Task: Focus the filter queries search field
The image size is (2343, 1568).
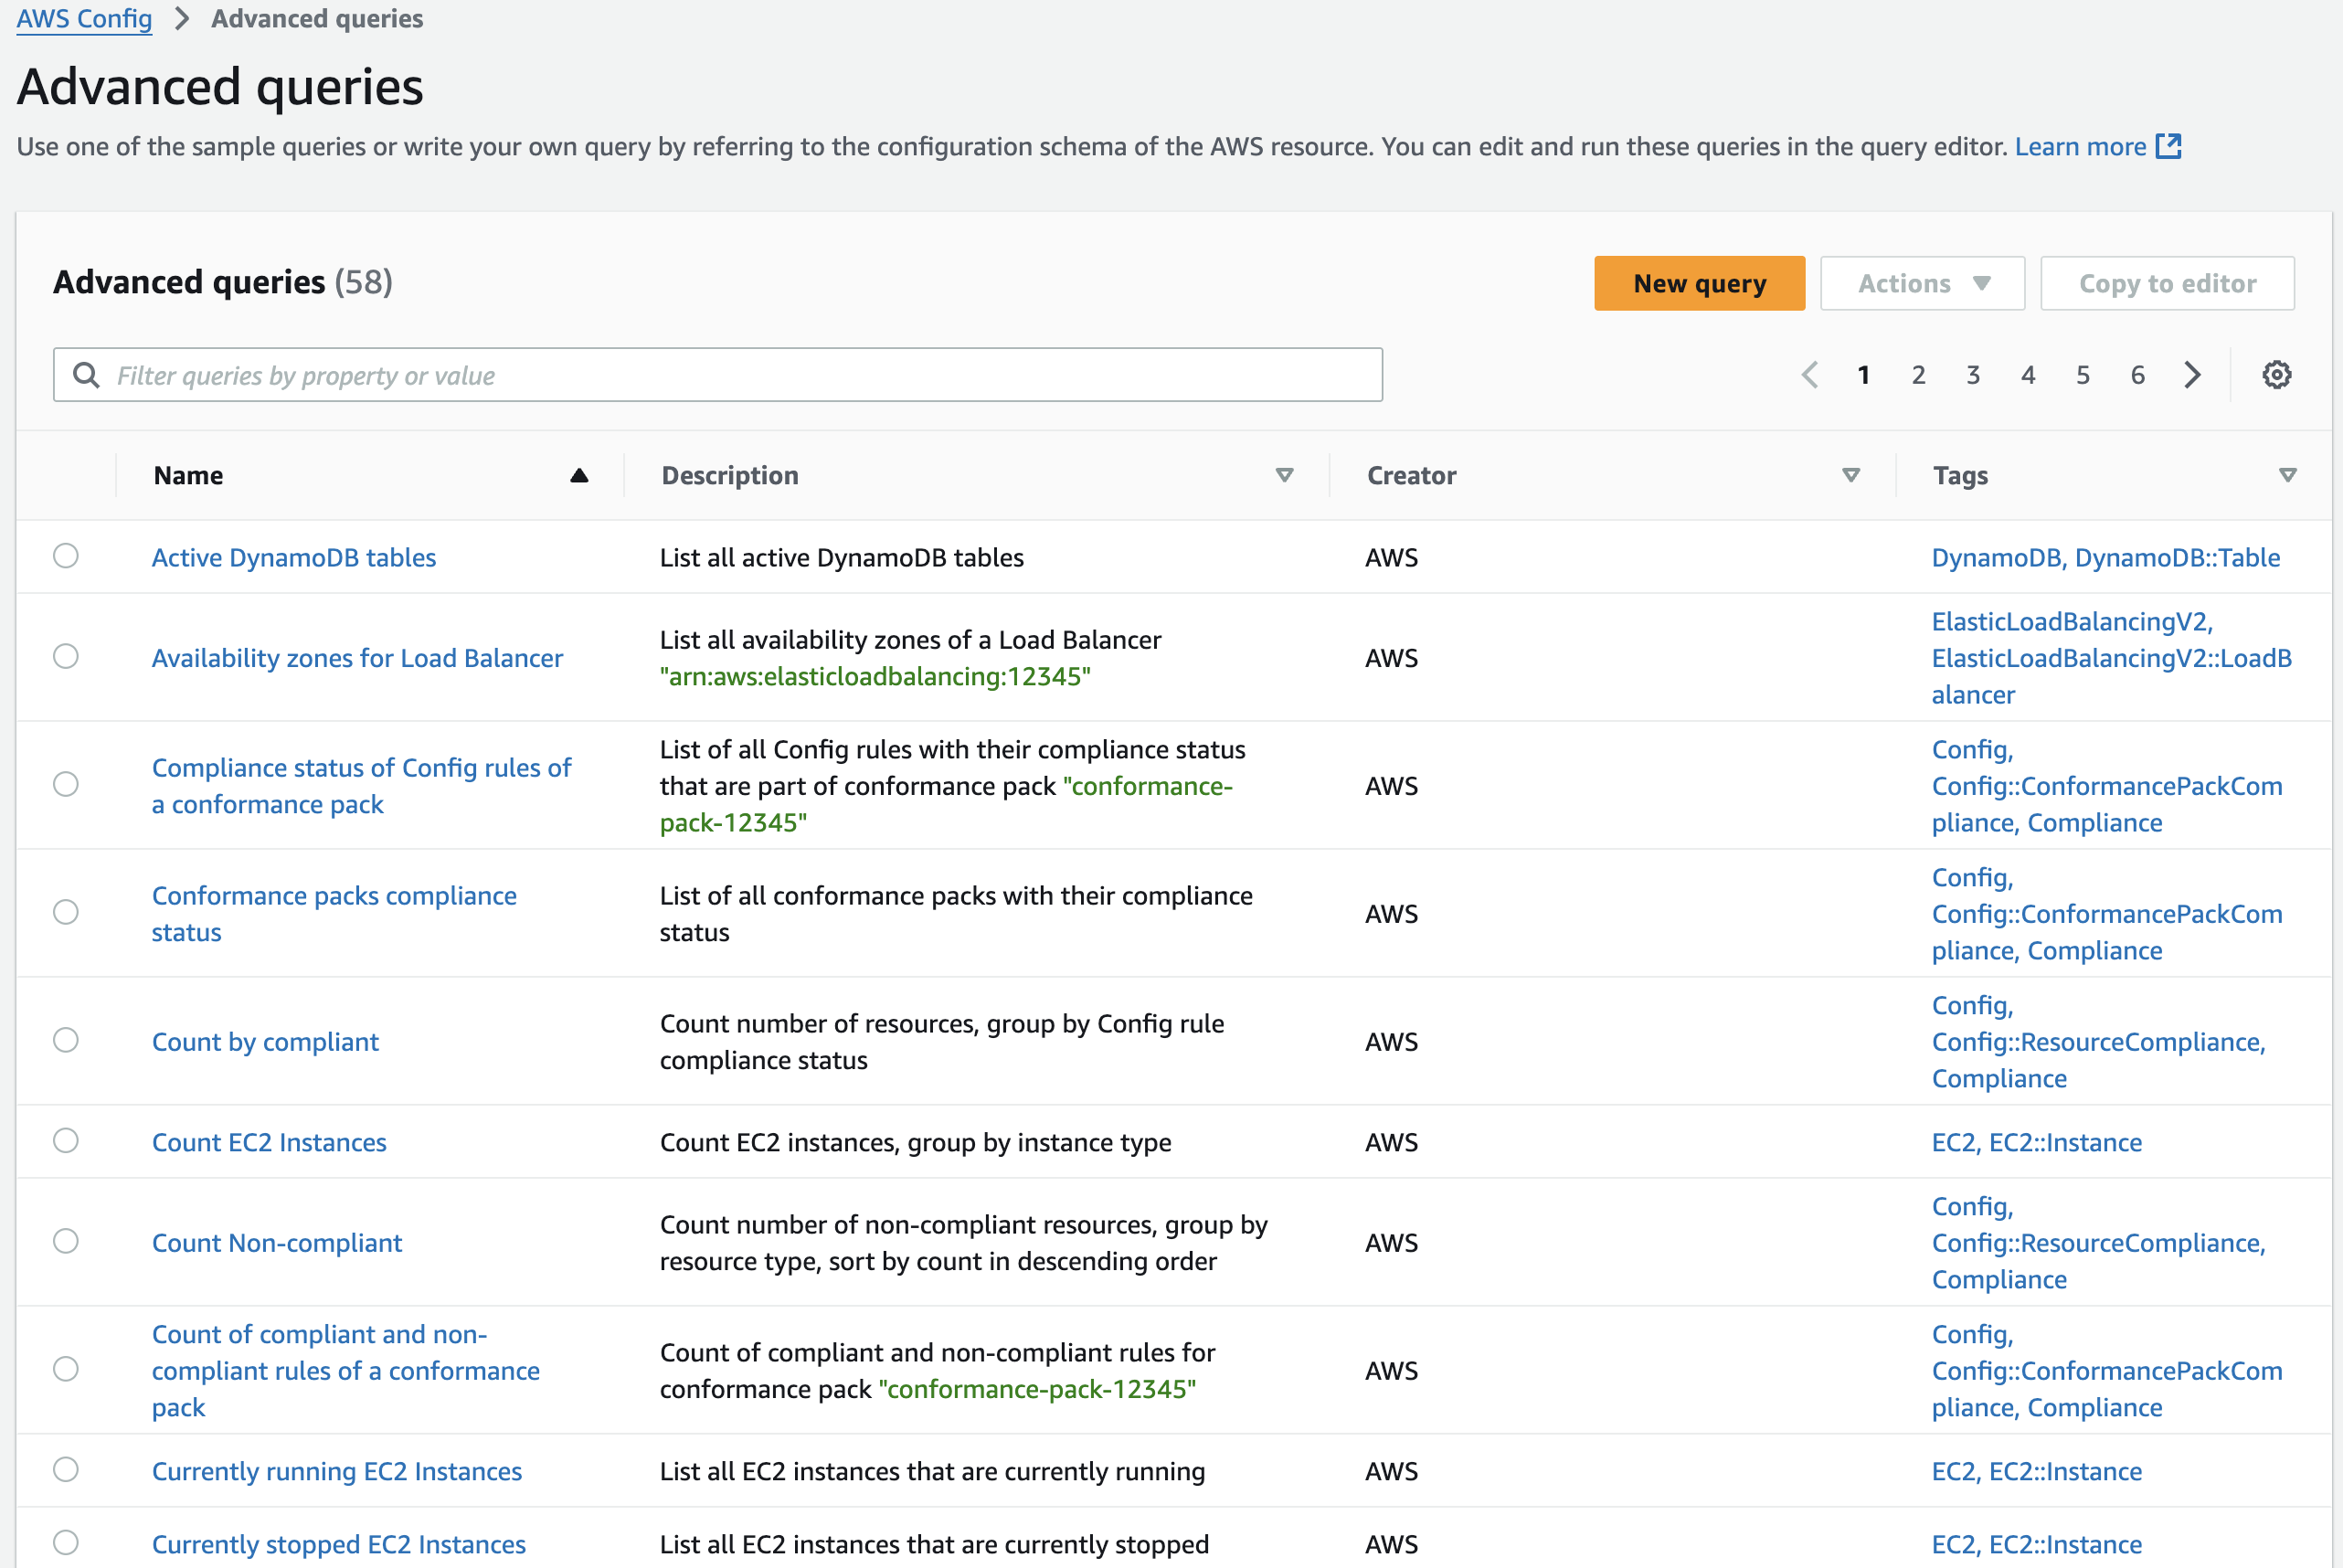Action: pyautogui.click(x=740, y=375)
